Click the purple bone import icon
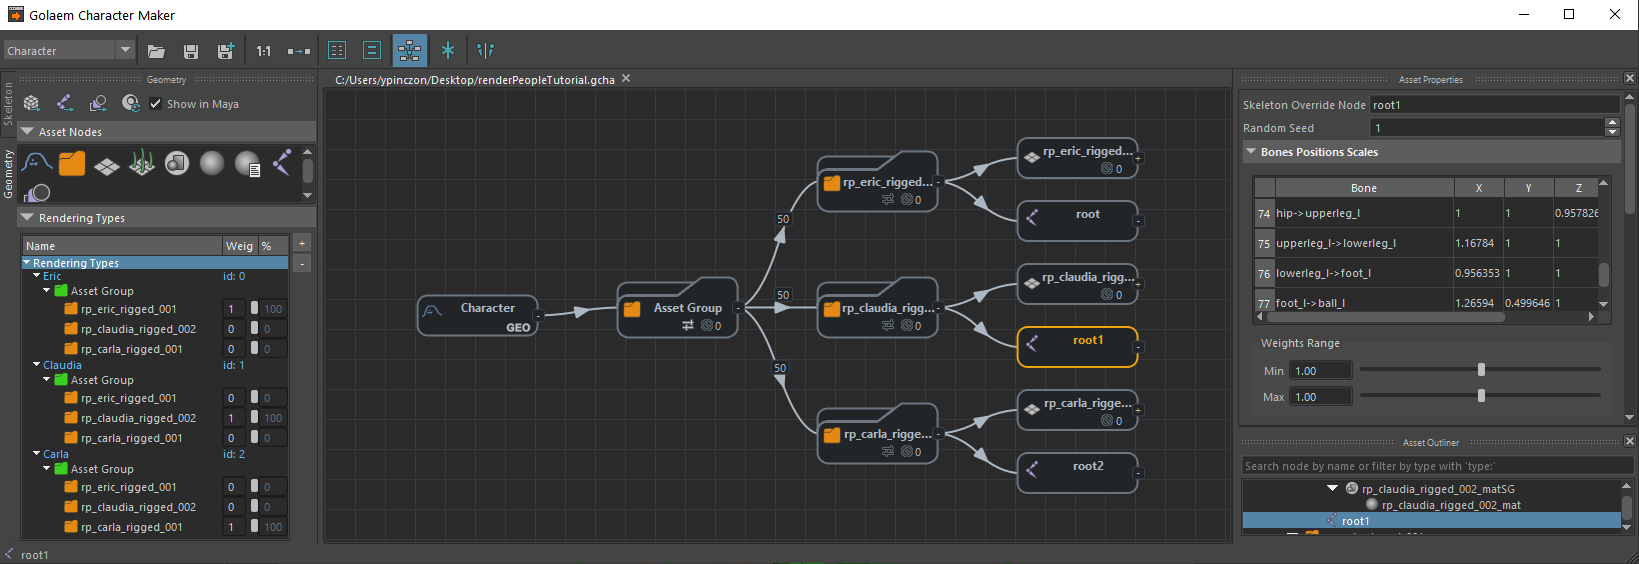The width and height of the screenshot is (1639, 564). click(x=65, y=103)
